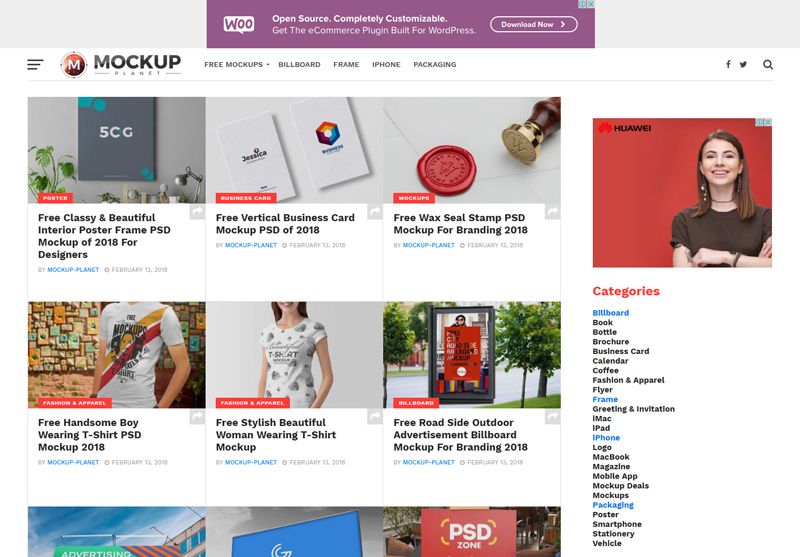
Task: Click the search magnifier icon
Action: 768,65
